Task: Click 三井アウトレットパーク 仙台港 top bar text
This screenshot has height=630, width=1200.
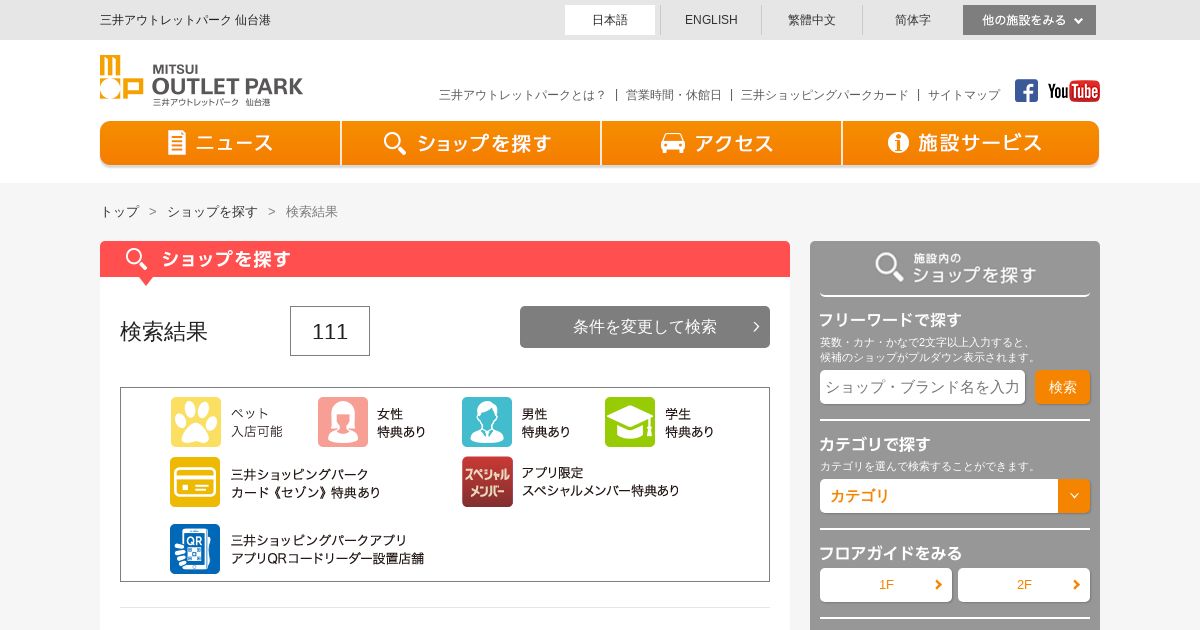Action: tap(185, 20)
